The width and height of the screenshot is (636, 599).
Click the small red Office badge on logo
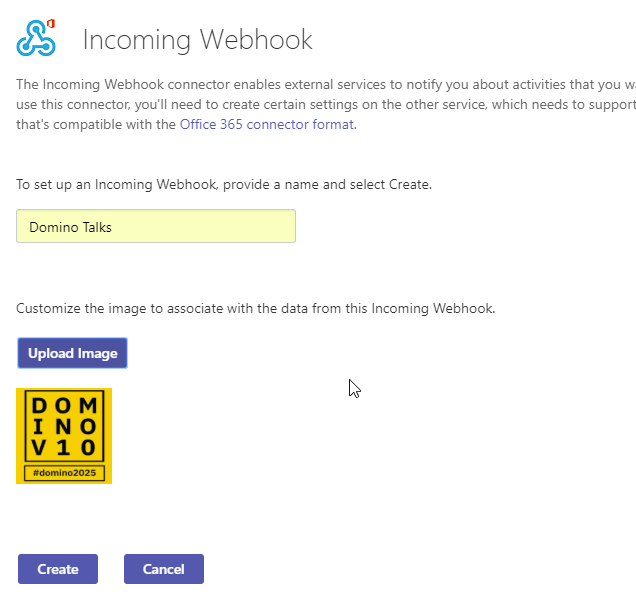51,24
